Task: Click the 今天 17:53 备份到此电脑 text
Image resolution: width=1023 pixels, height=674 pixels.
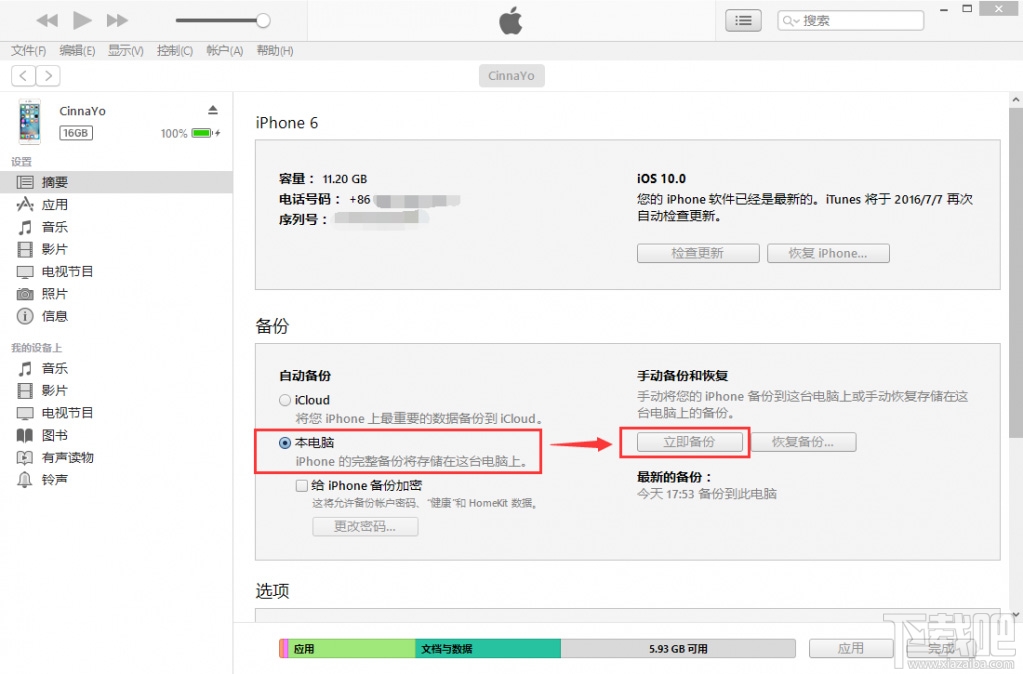Action: [707, 494]
